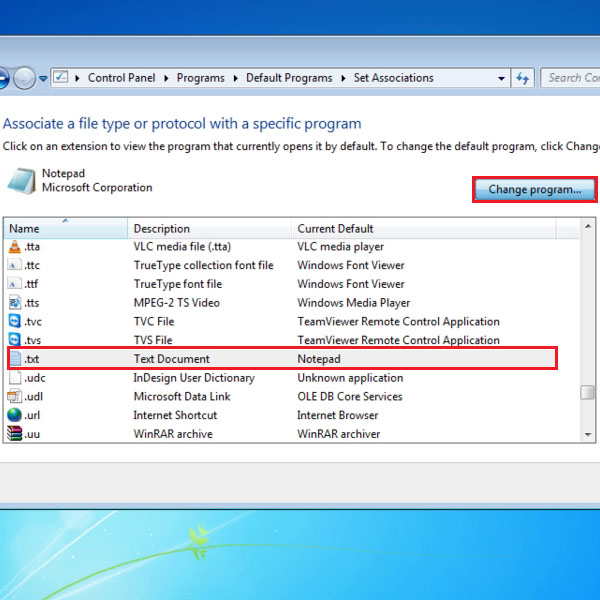Select the .tts extension name
This screenshot has width=600, height=600.
pos(32,303)
